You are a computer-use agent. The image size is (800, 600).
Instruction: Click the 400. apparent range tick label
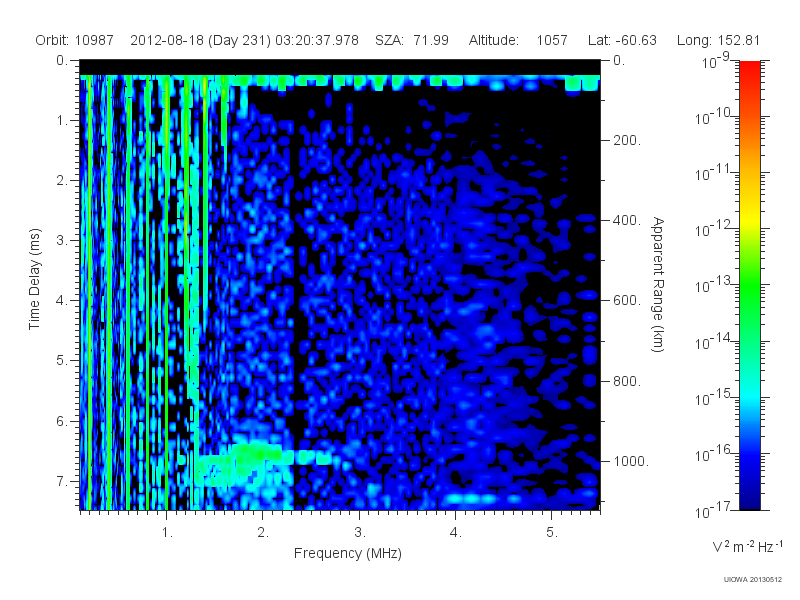coord(627,220)
